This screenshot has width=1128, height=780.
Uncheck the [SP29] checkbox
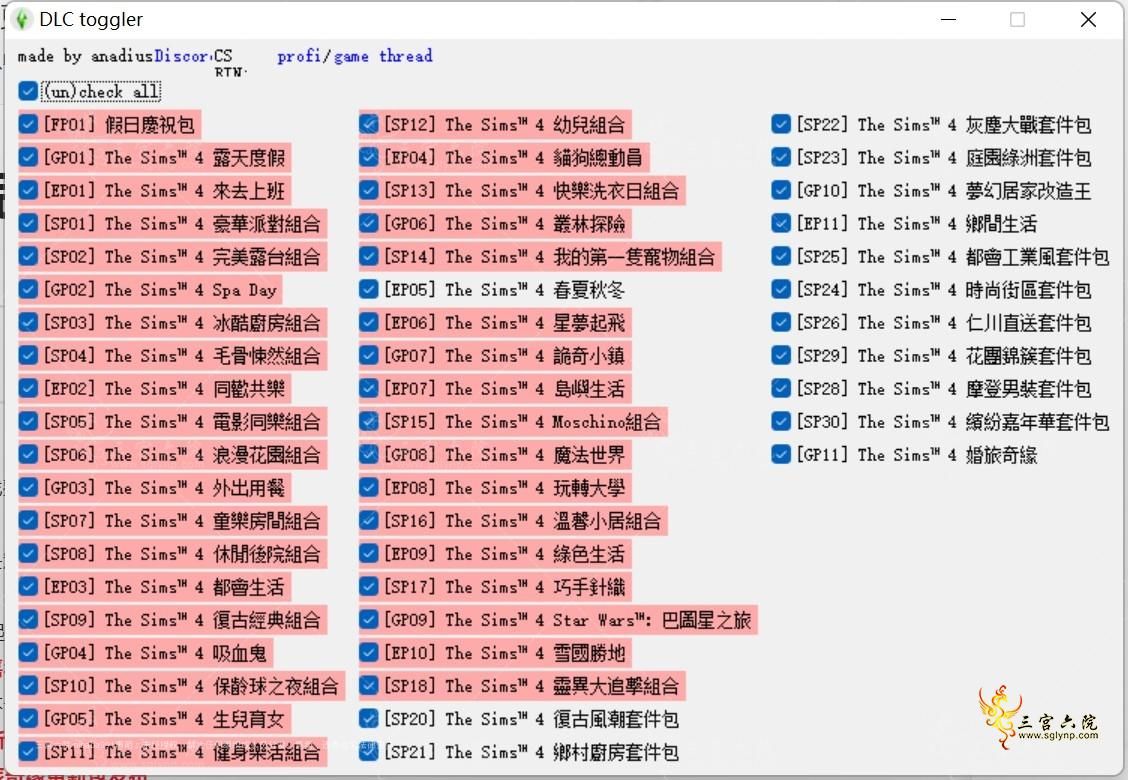tap(781, 356)
